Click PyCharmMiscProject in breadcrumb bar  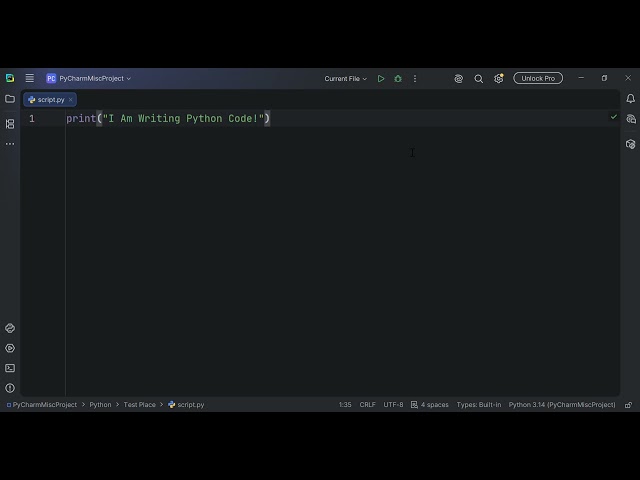[x=42, y=404]
